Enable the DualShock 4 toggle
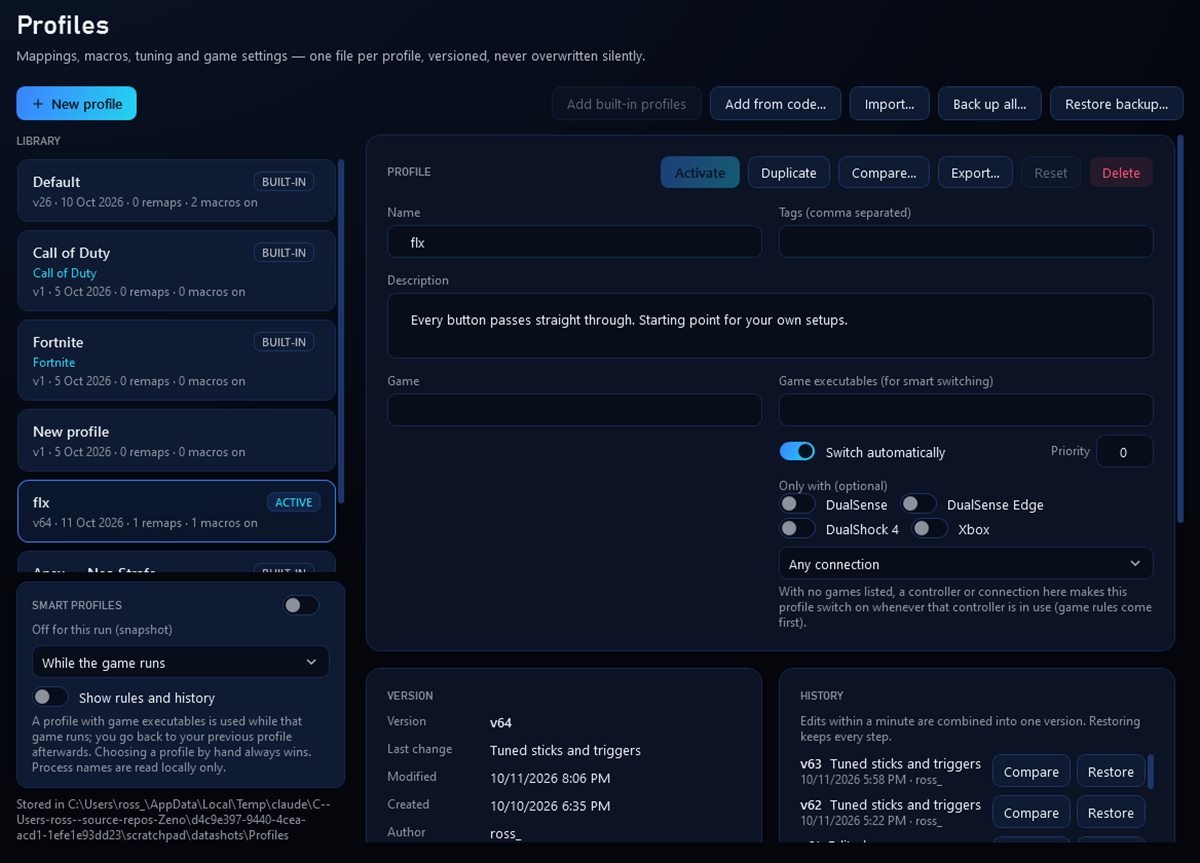Viewport: 1200px width, 863px height. tap(797, 528)
